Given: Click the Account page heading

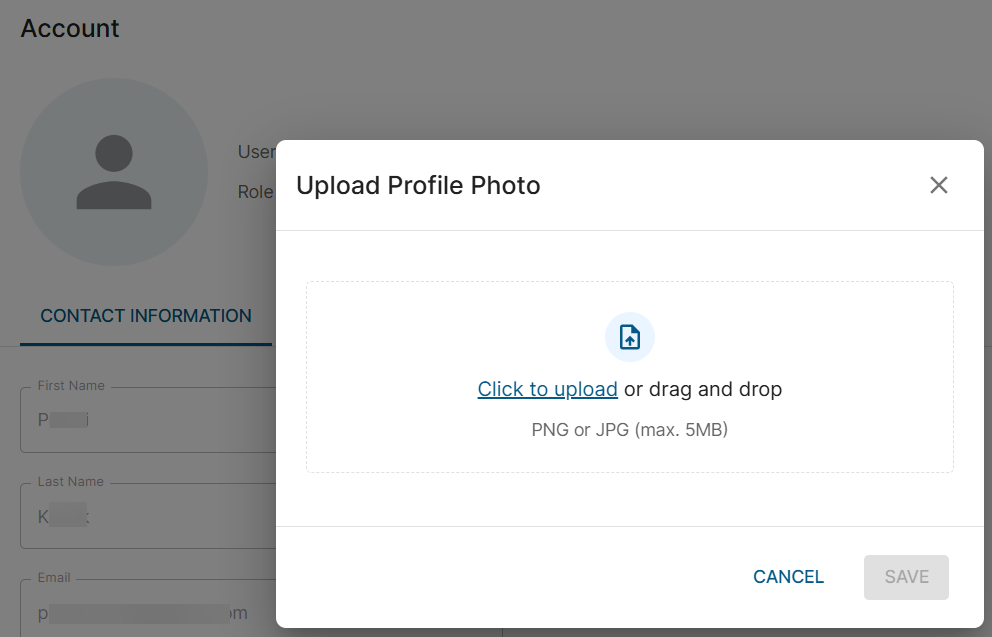Looking at the screenshot, I should [70, 28].
